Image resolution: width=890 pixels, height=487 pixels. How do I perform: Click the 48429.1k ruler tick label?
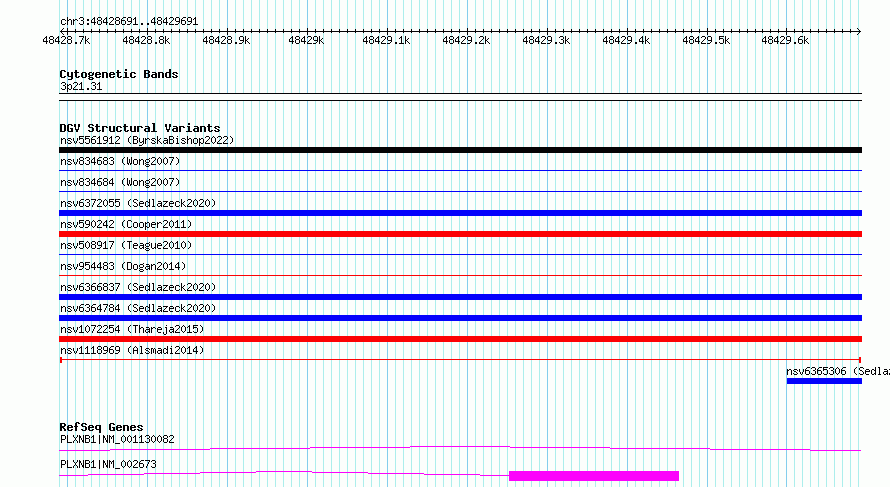pyautogui.click(x=386, y=40)
